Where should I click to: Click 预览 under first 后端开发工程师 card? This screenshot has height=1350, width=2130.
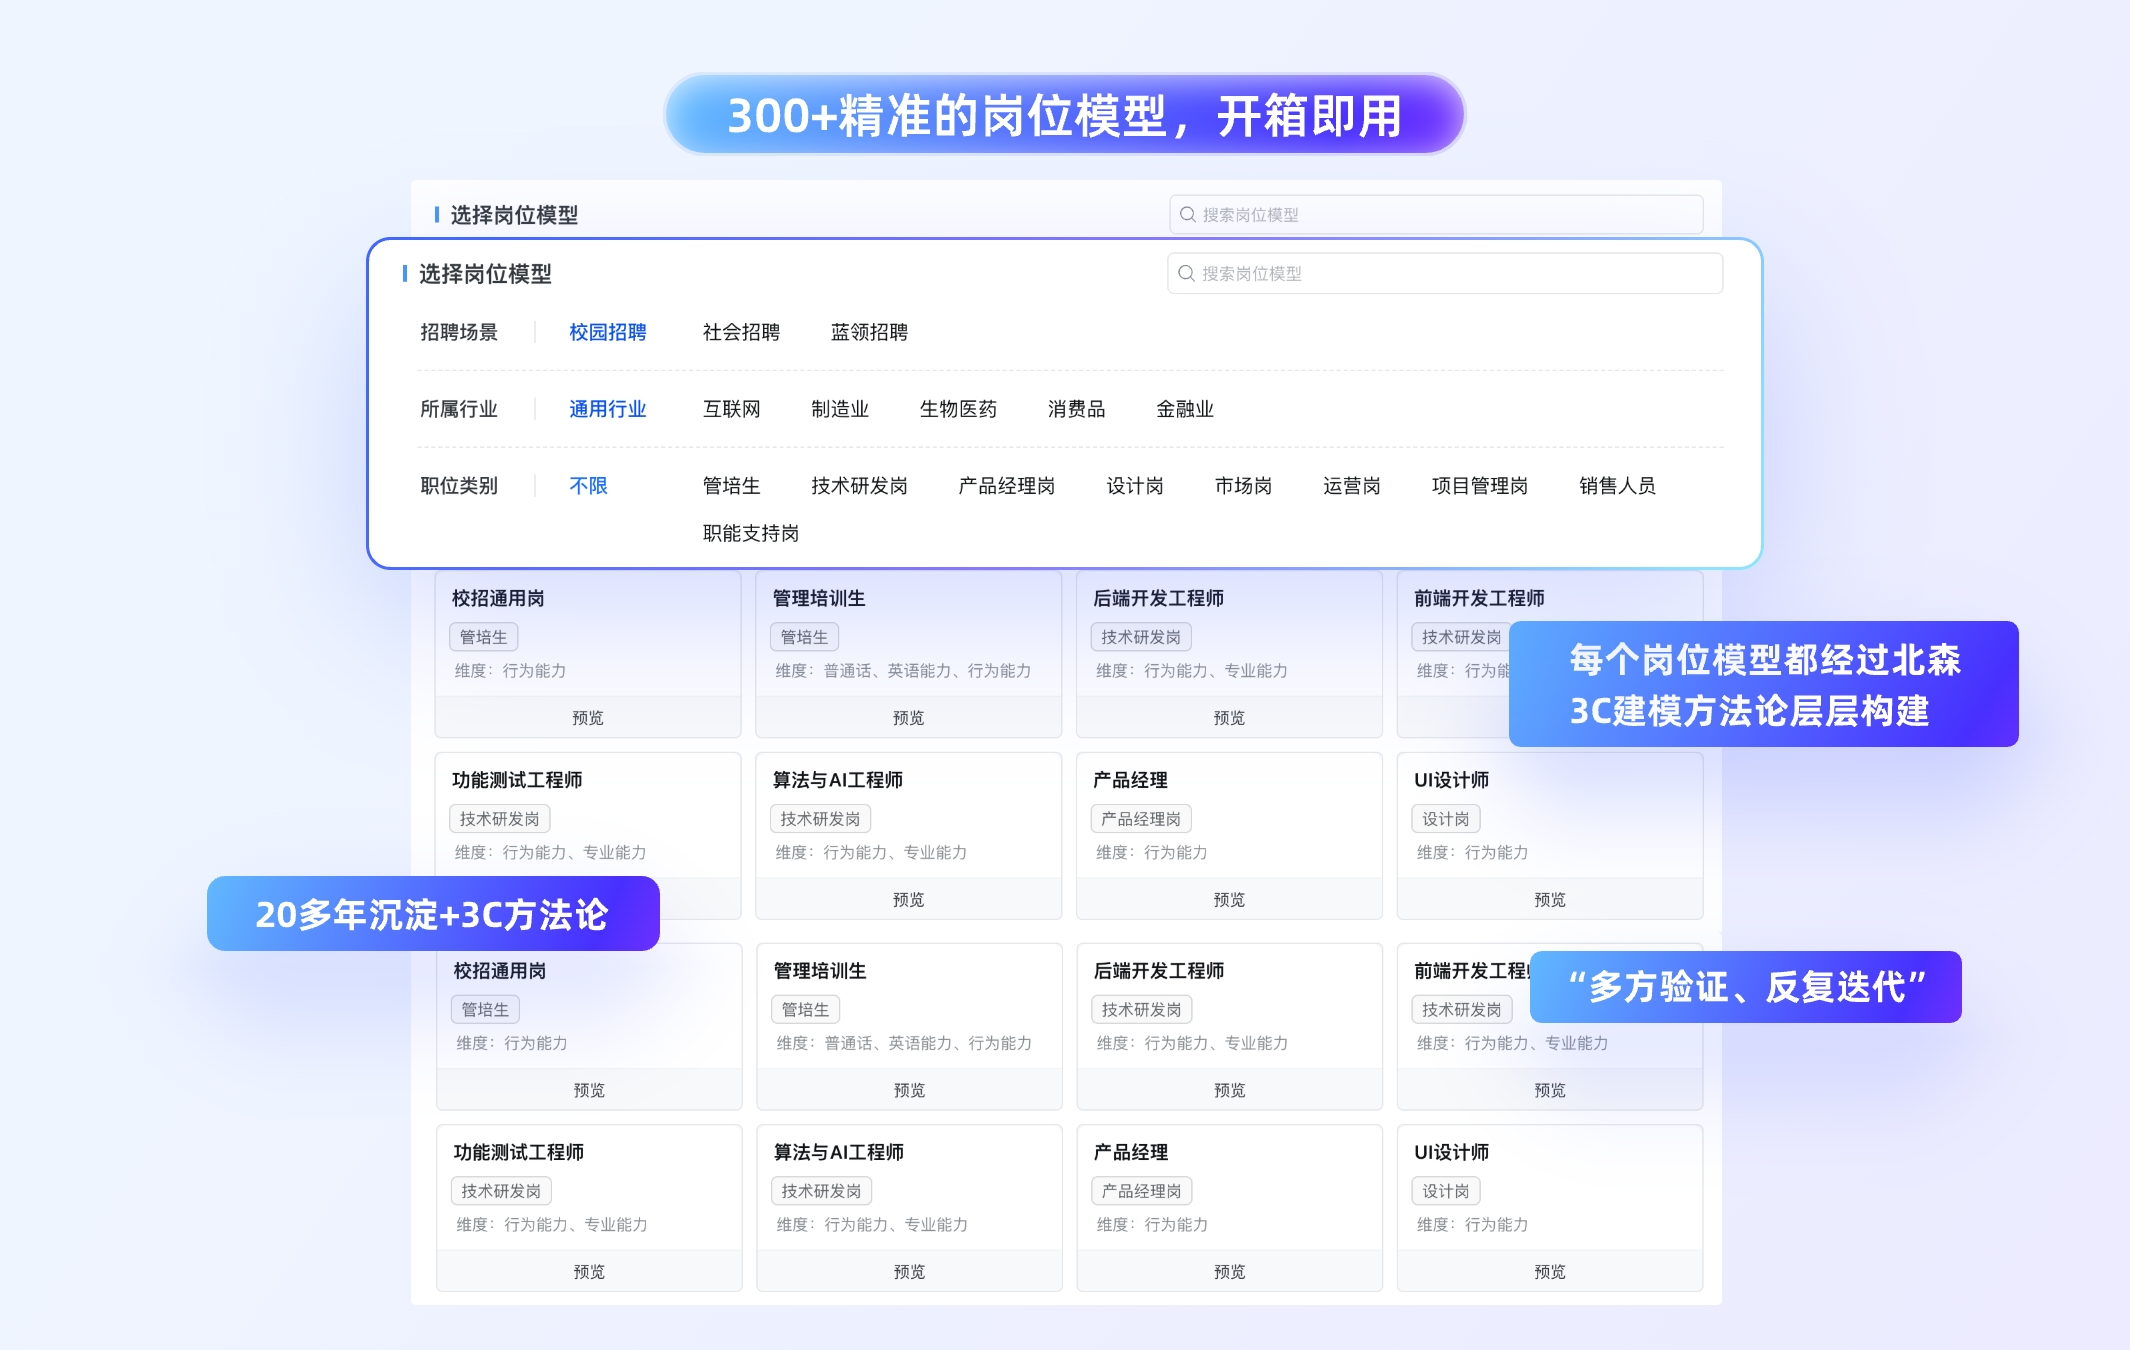[1229, 718]
